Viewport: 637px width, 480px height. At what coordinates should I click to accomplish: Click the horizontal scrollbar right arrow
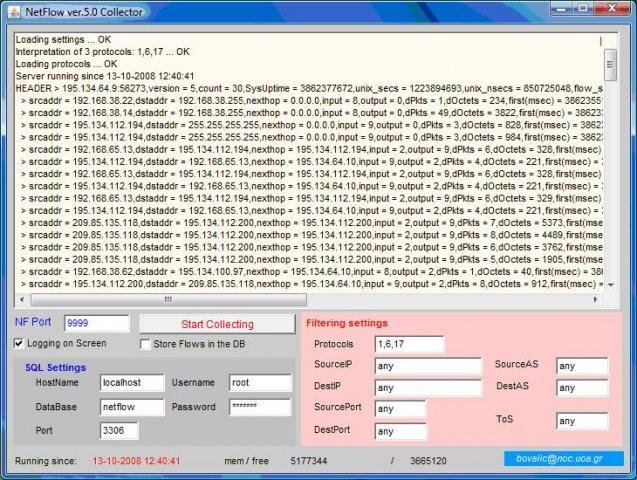click(596, 300)
